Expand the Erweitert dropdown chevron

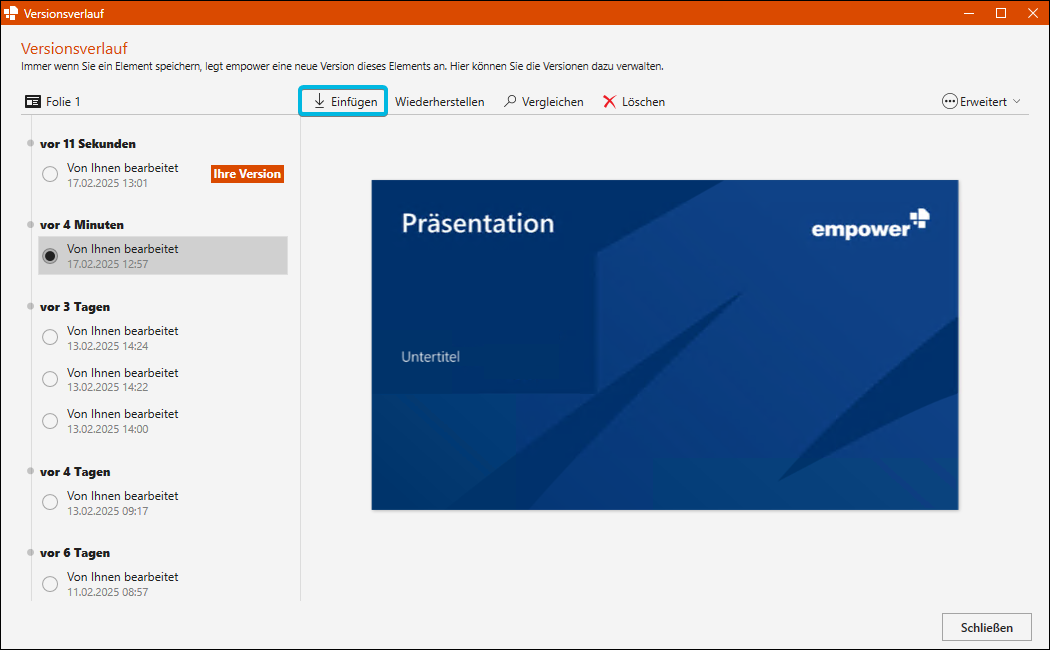1017,102
